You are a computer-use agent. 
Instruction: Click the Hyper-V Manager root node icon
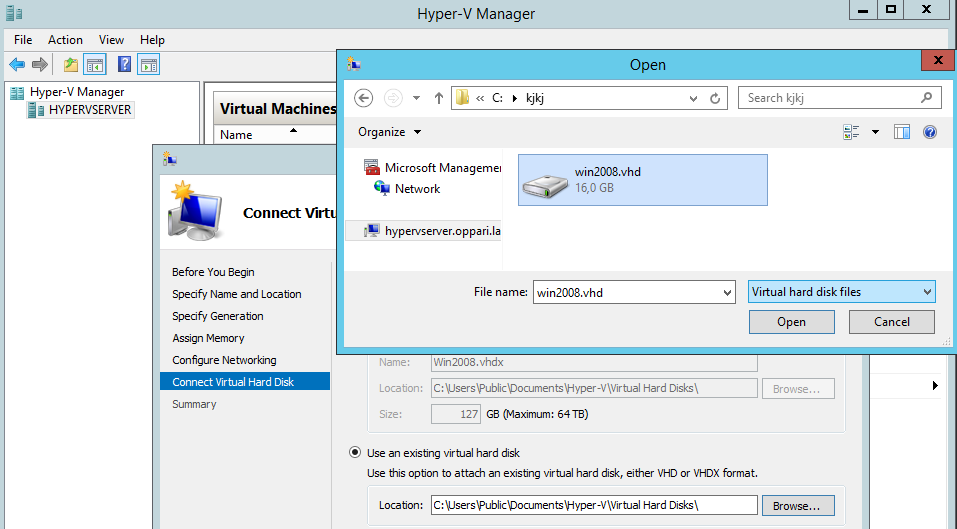coord(17,92)
